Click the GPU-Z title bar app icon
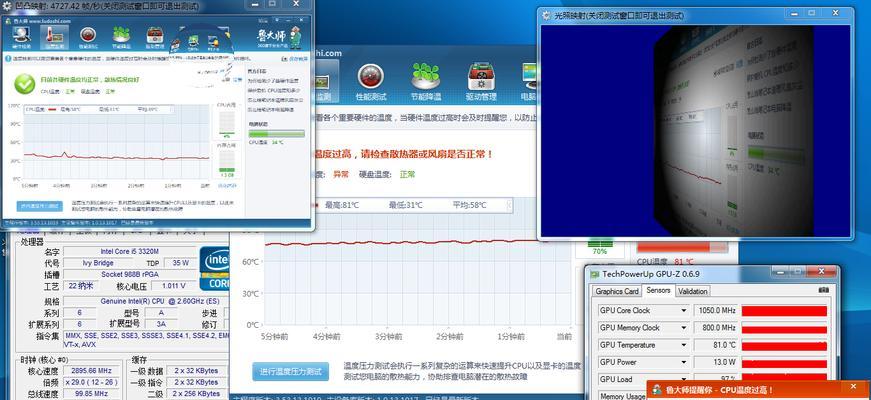This screenshot has height=400, width=871. pos(595,274)
